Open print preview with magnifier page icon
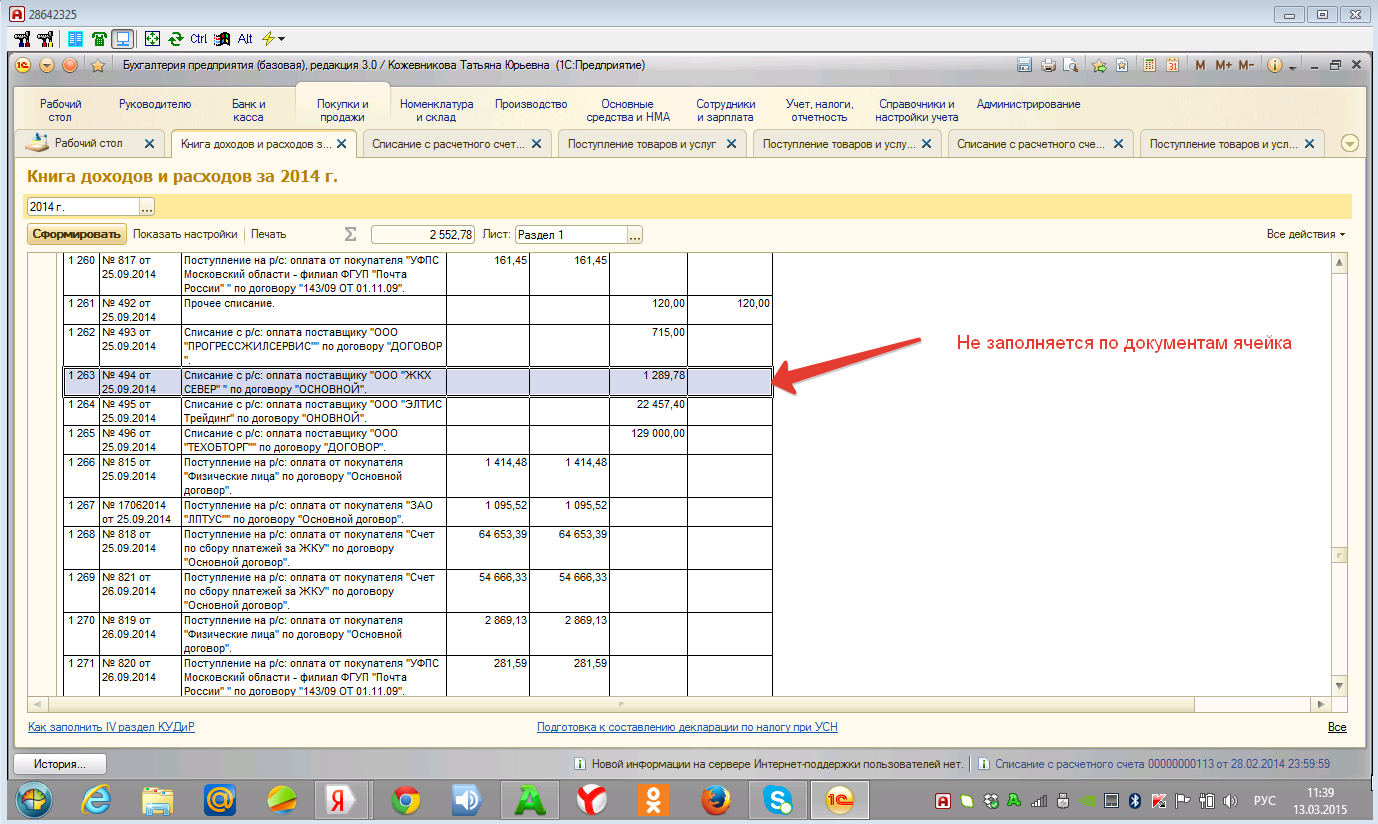 click(1070, 65)
